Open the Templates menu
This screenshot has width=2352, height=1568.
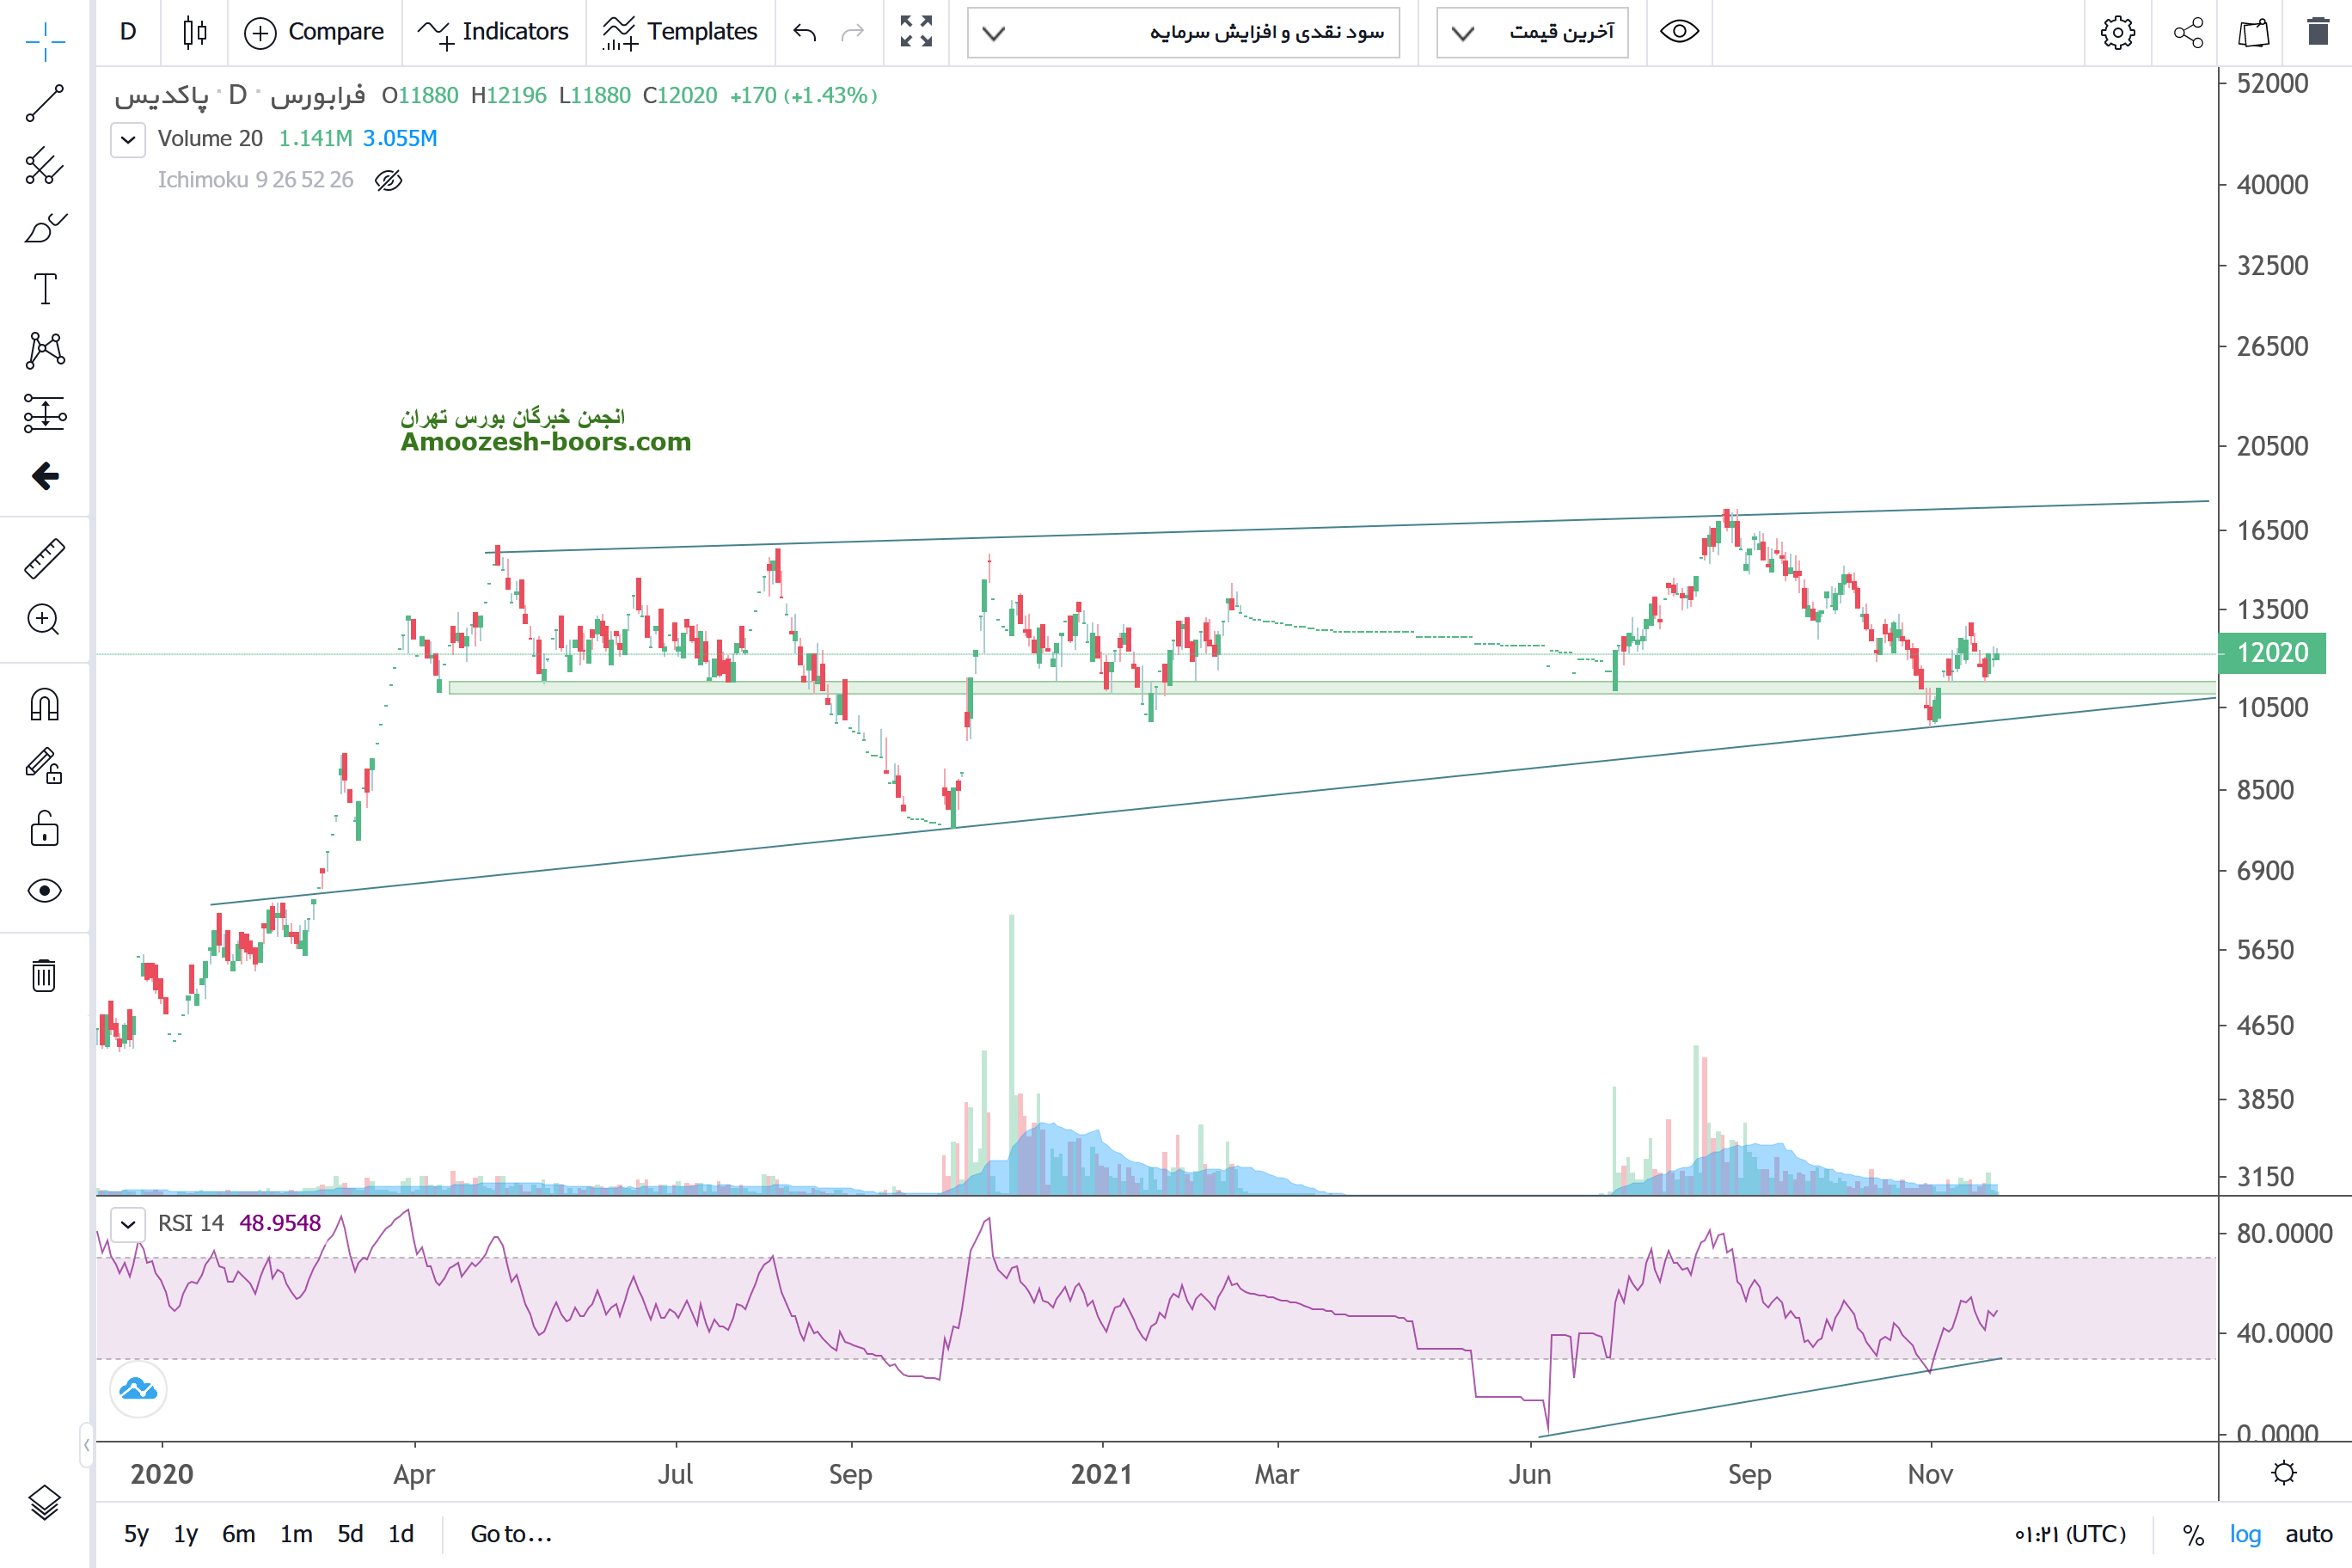click(x=680, y=32)
